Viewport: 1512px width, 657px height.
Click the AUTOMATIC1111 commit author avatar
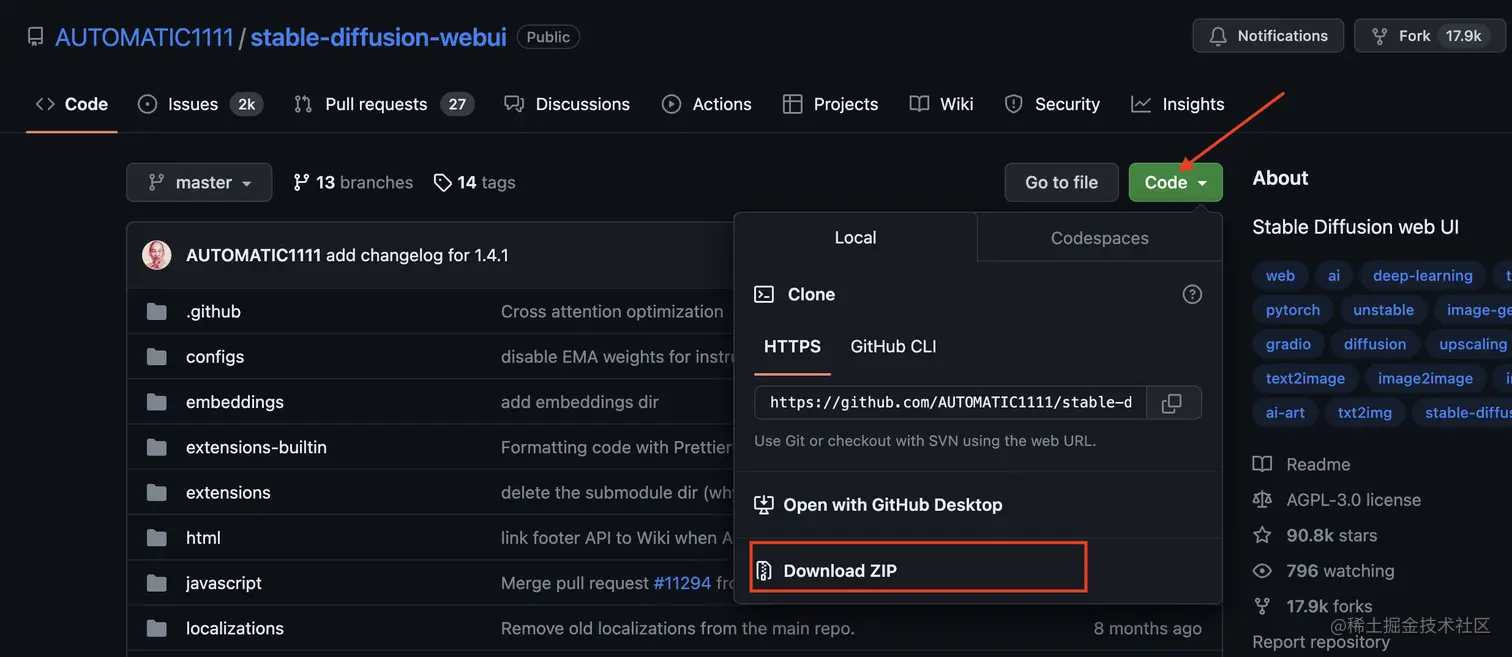click(157, 255)
